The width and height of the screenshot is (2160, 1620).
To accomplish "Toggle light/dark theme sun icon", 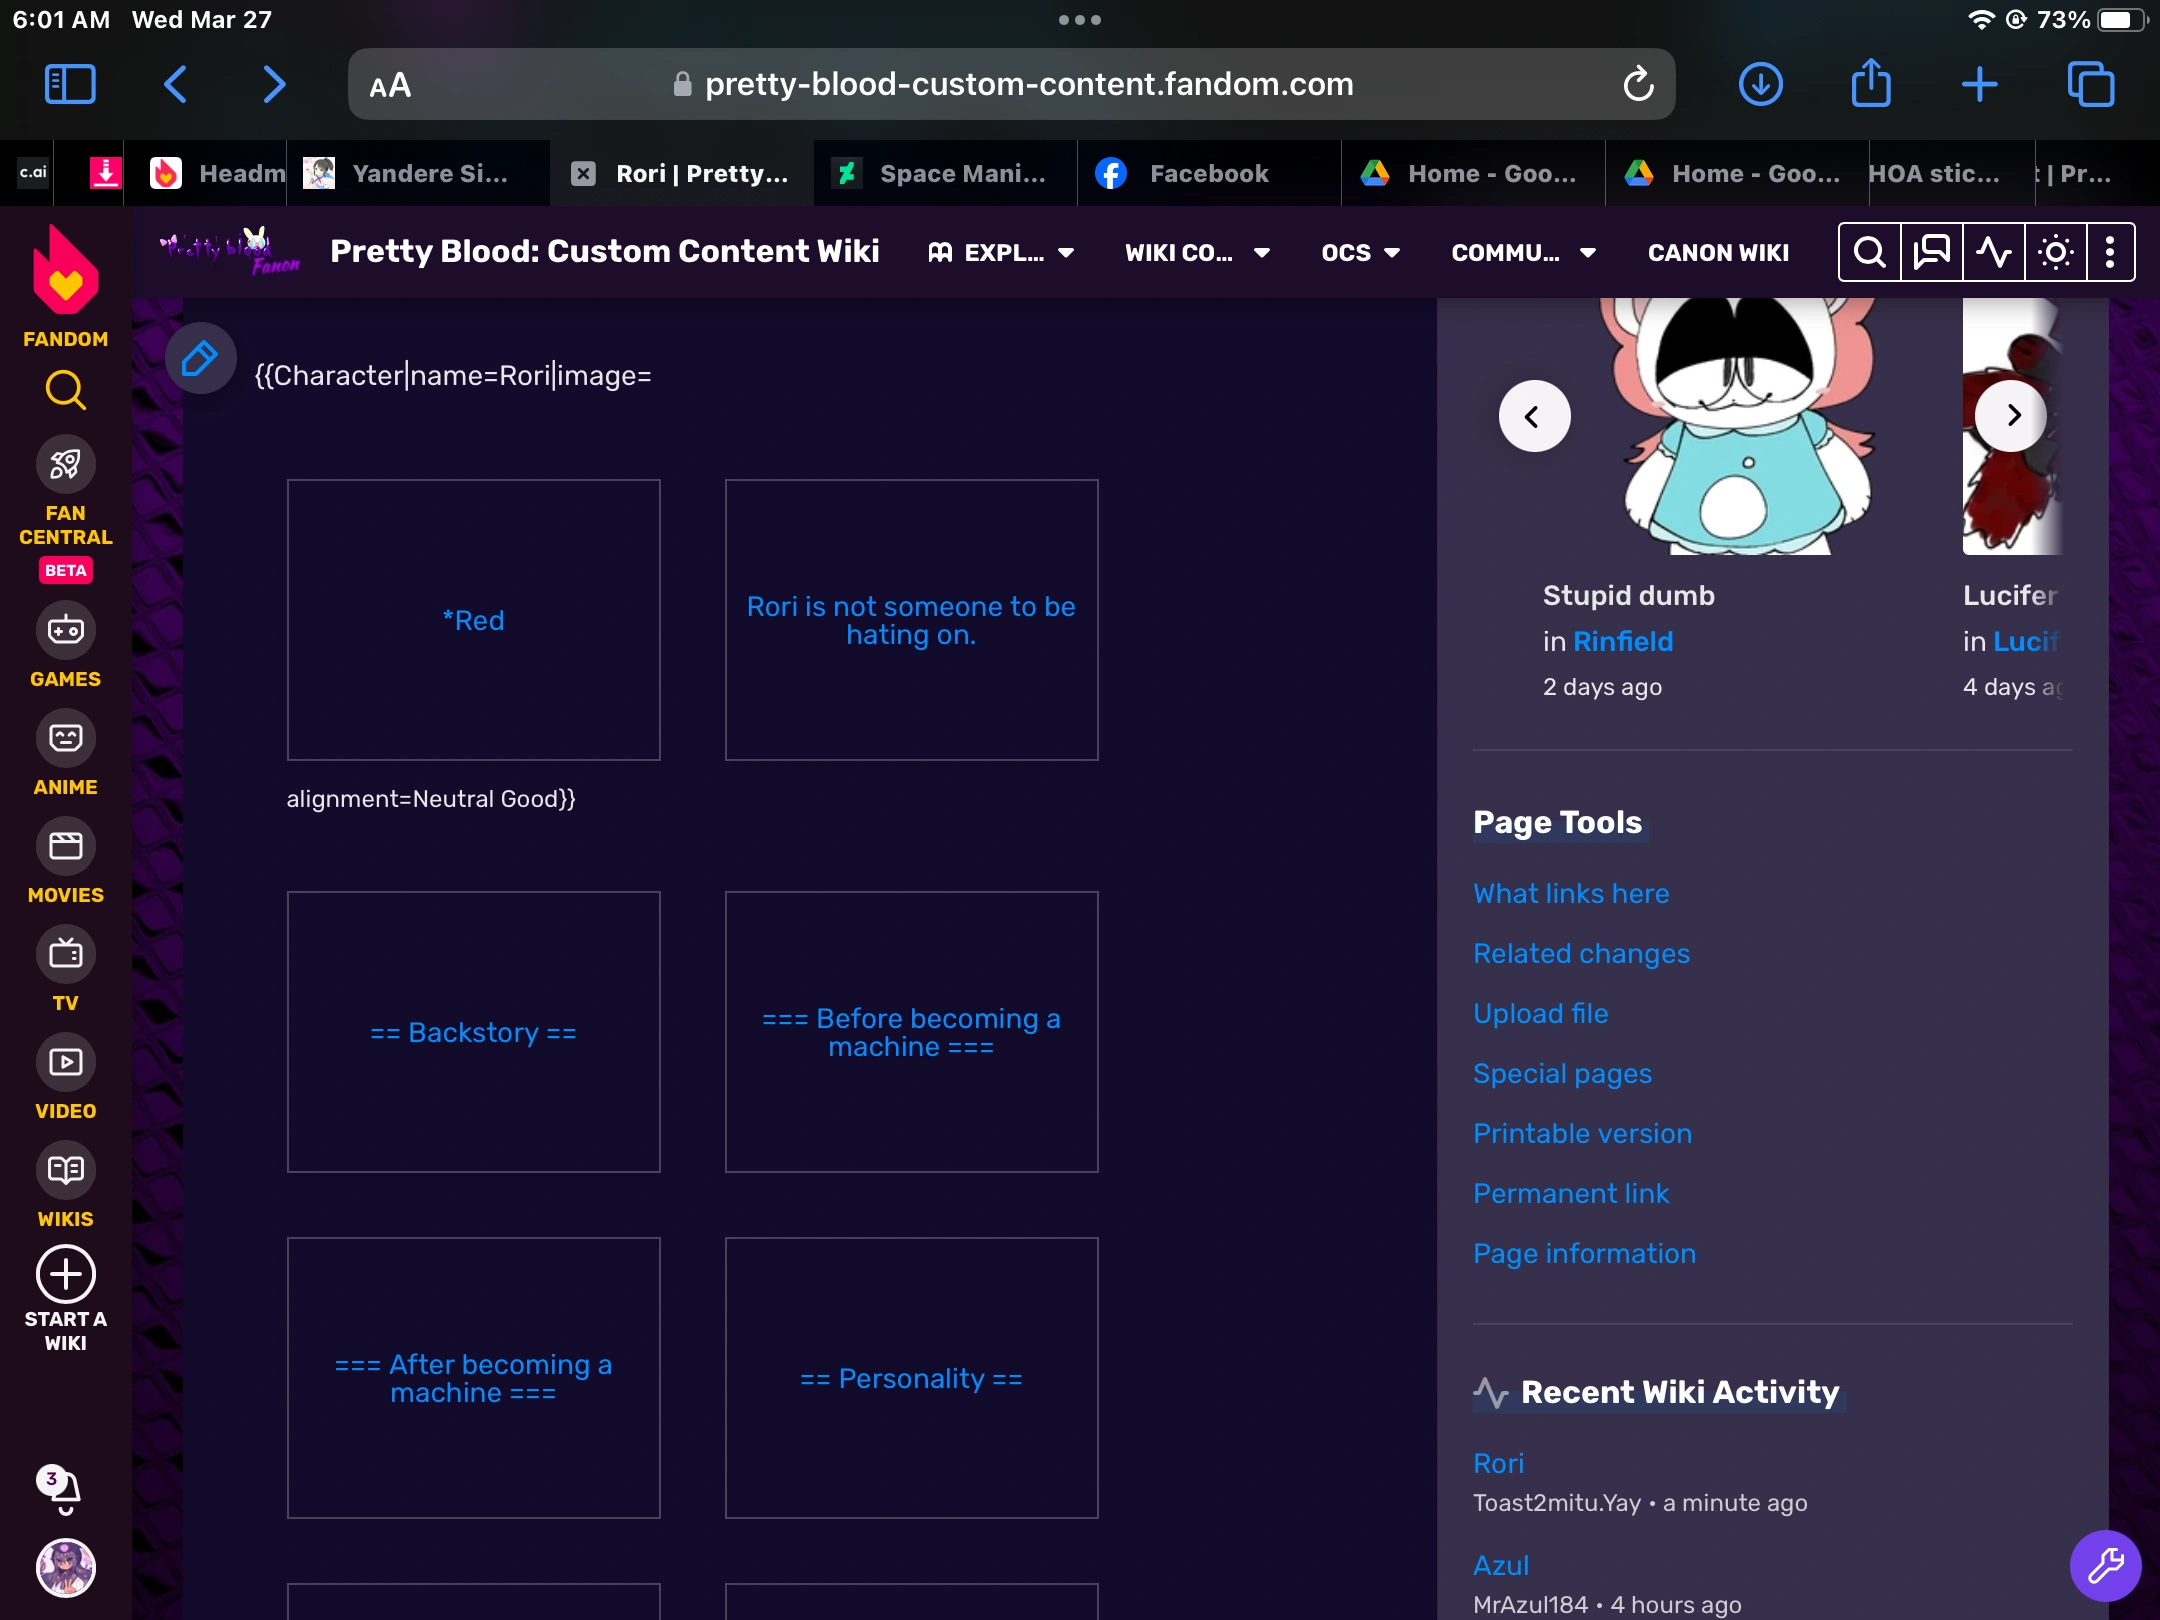I will (2055, 252).
